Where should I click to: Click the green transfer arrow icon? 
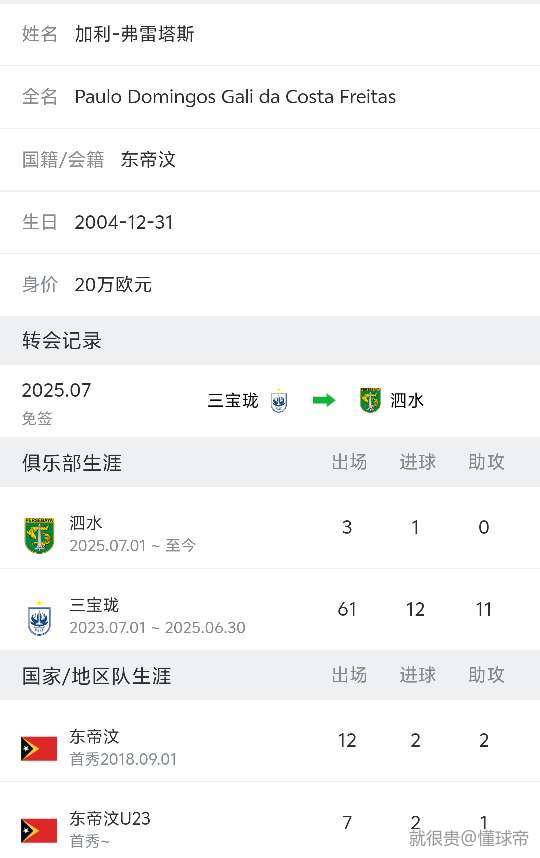click(323, 401)
